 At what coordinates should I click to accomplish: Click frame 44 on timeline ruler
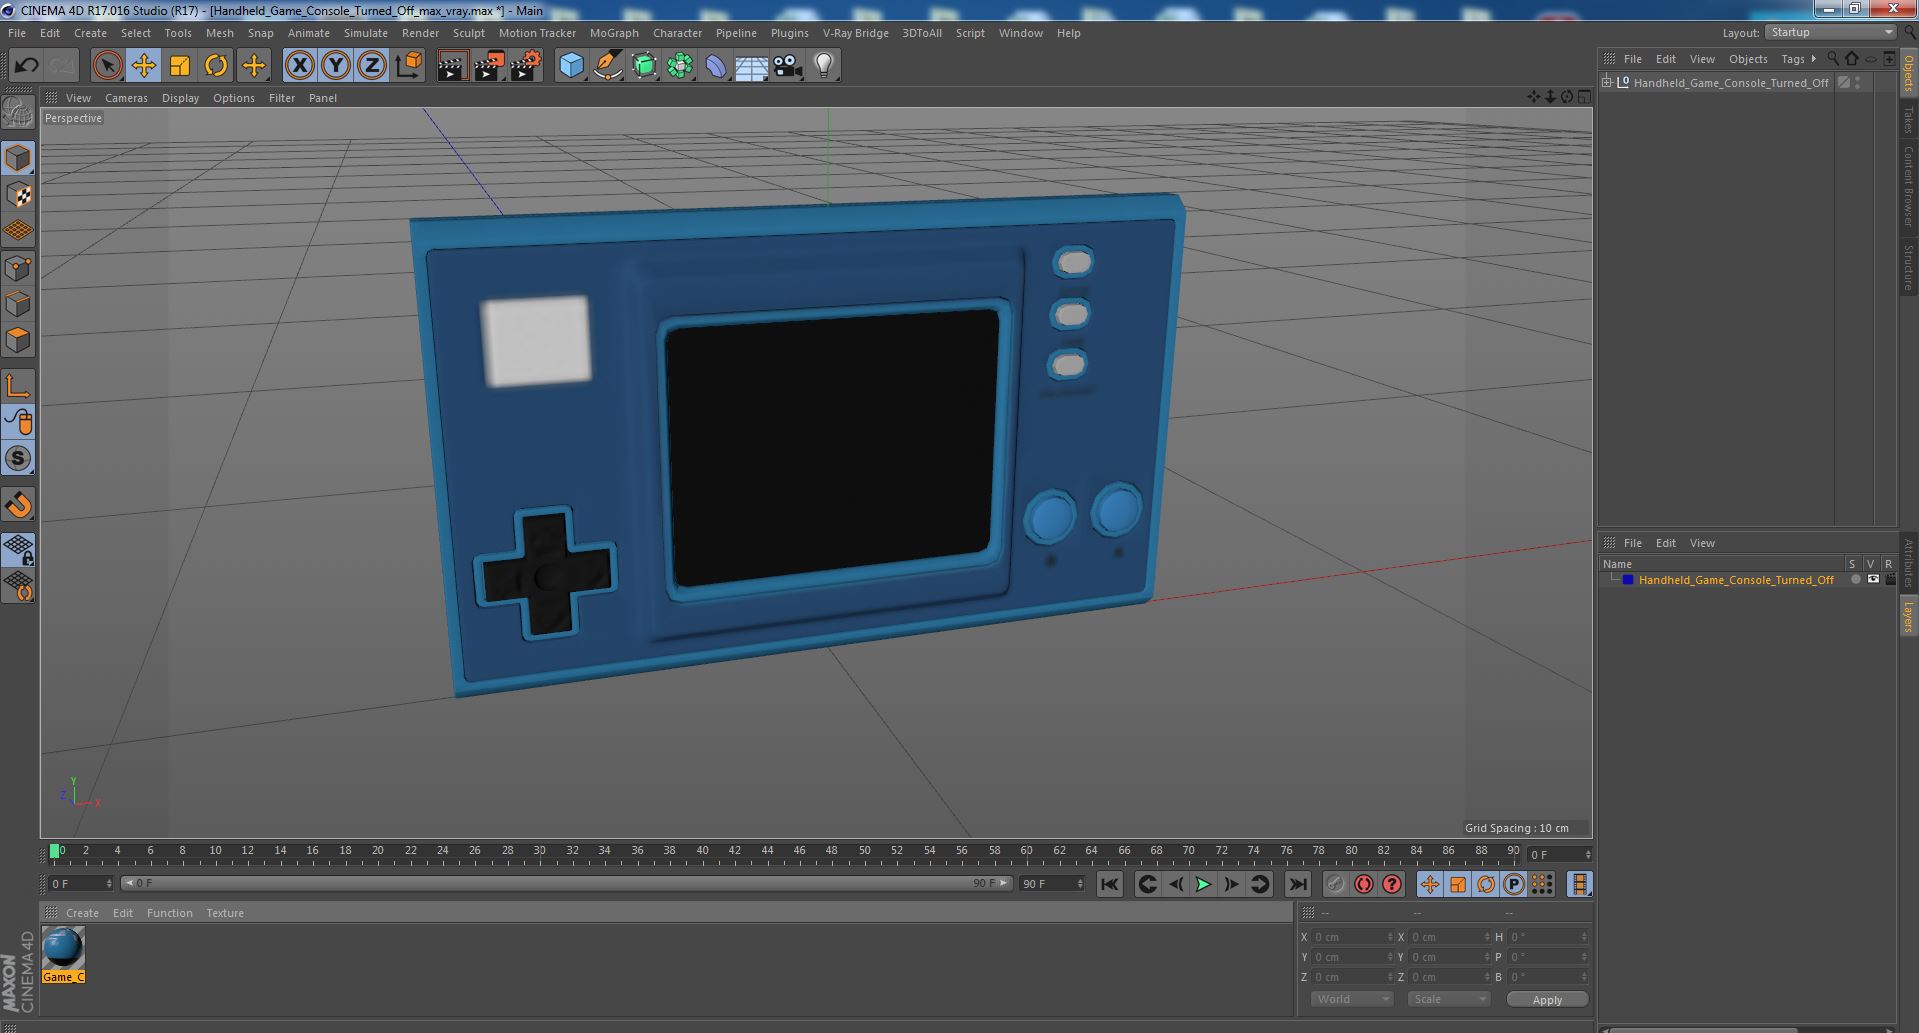[x=767, y=851]
